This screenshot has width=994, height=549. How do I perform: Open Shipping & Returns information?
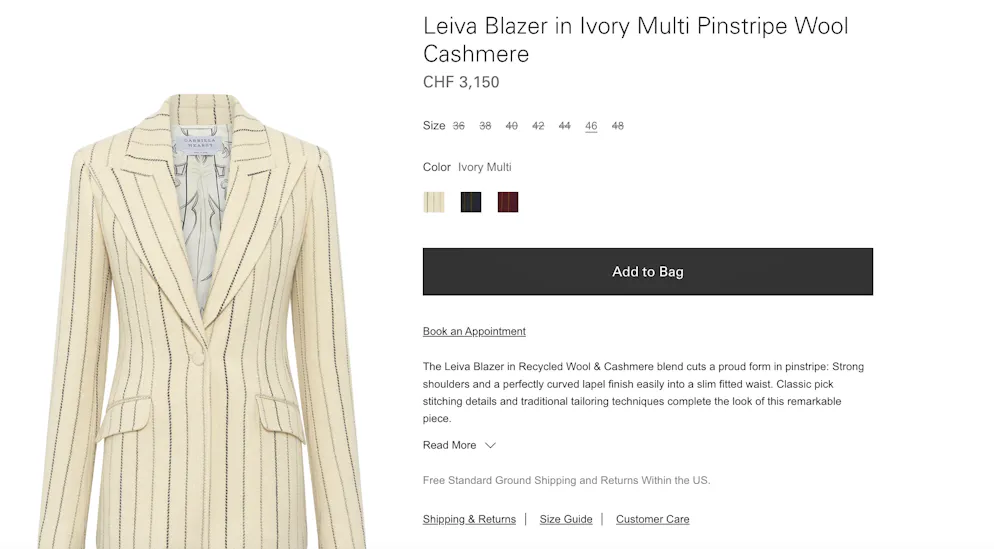pos(469,519)
